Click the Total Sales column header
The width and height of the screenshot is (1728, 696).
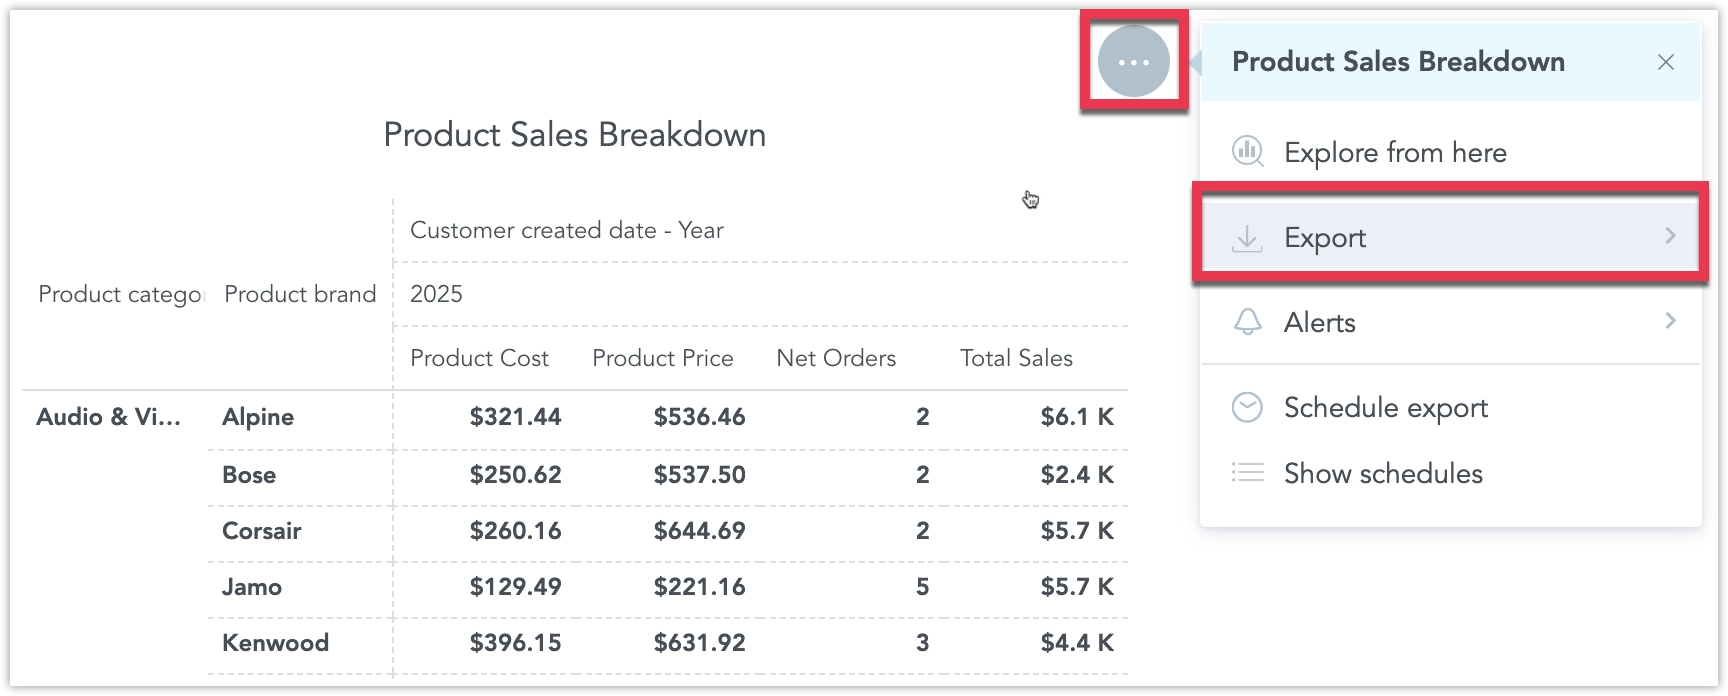[1016, 357]
